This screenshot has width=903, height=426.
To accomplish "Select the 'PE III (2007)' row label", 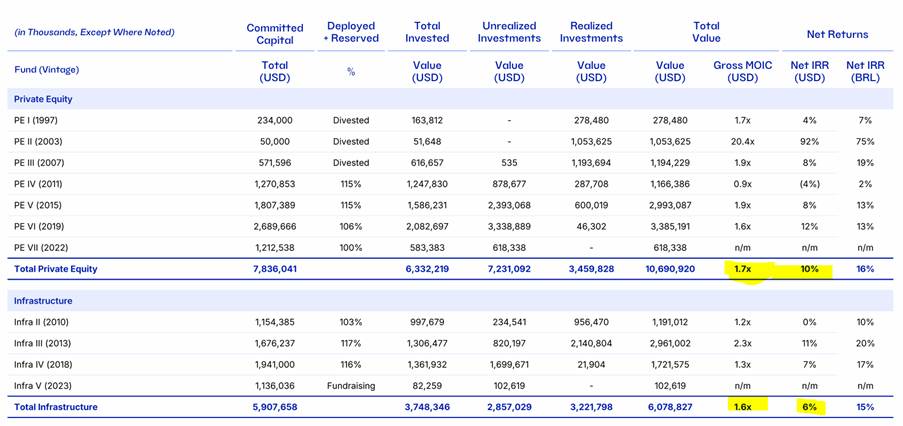I will [39, 163].
